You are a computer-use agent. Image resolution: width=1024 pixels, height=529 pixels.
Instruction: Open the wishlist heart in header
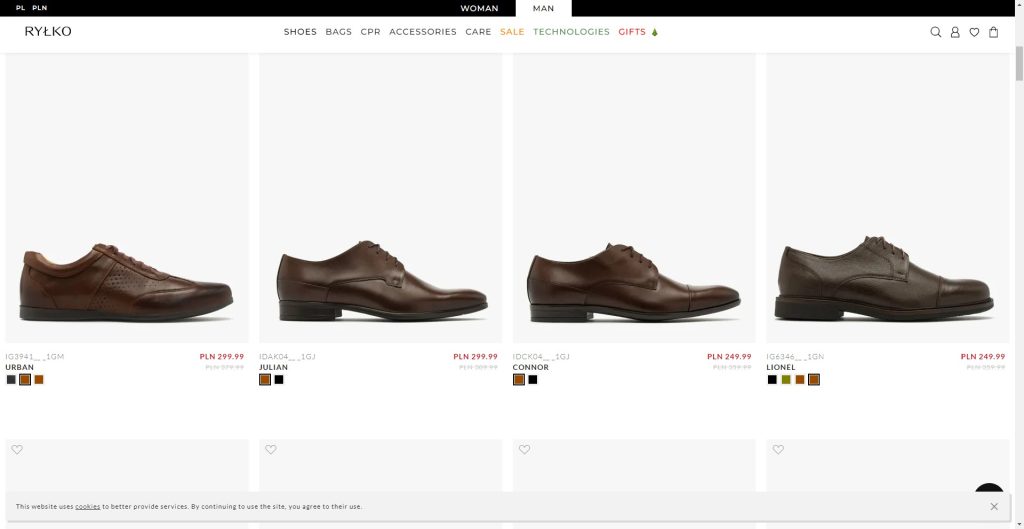974,32
